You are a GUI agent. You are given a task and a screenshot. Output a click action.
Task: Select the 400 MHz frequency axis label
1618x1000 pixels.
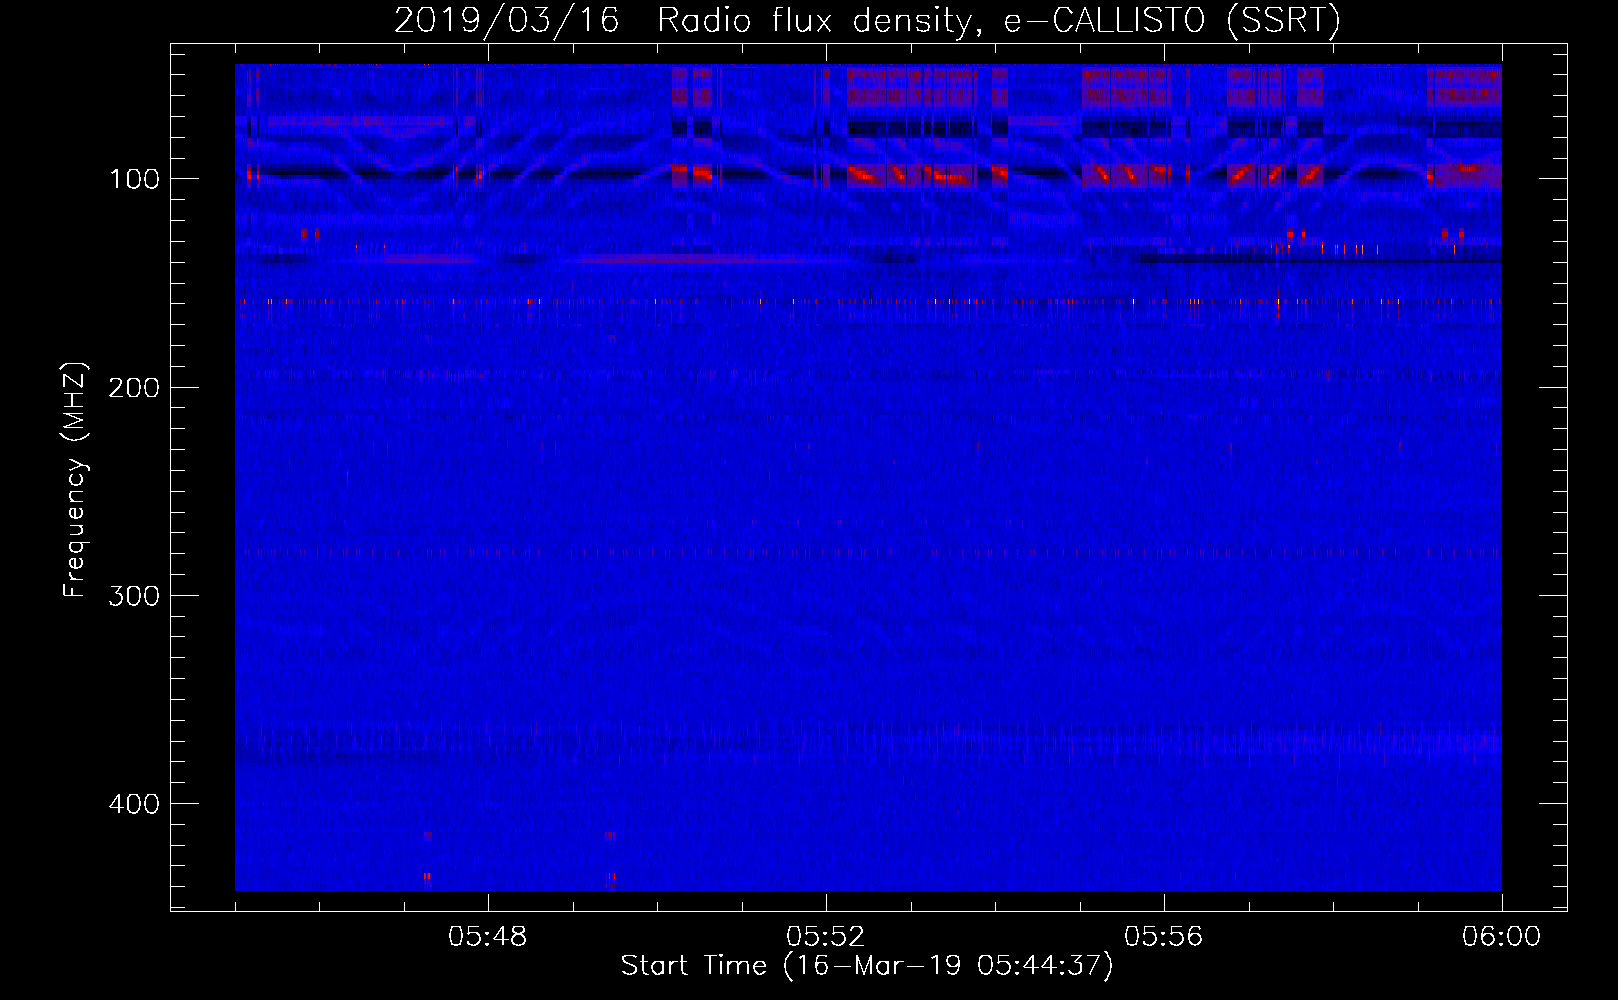[134, 804]
